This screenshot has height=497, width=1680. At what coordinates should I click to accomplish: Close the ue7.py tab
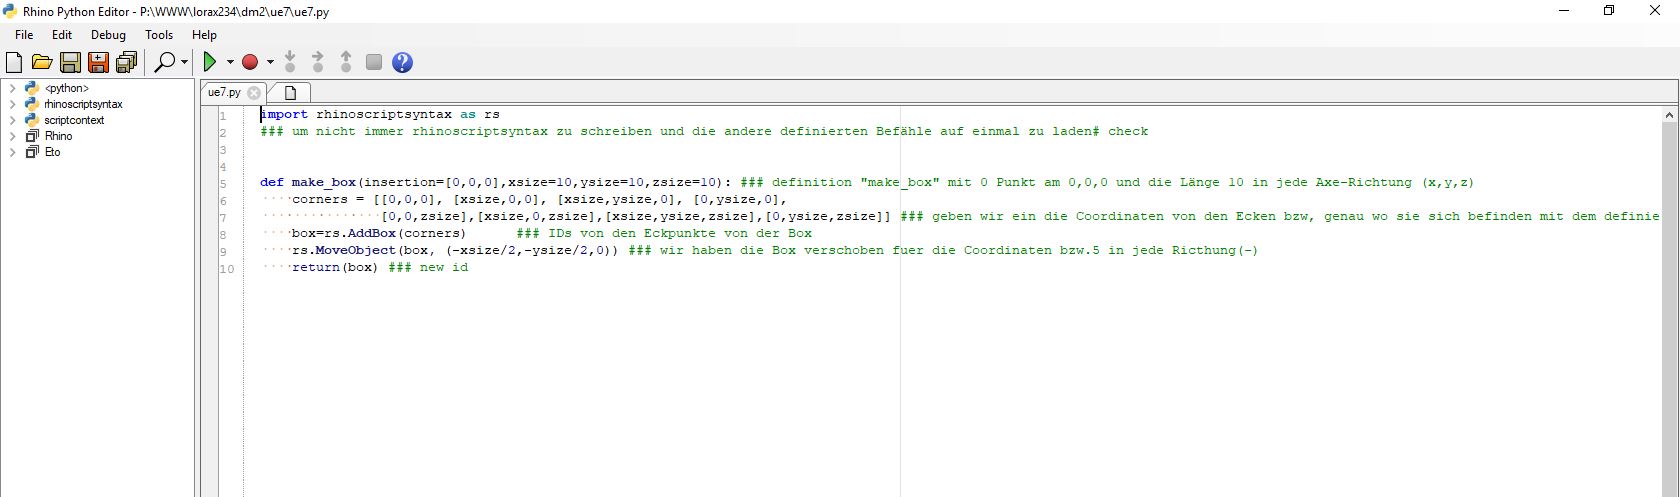(254, 93)
